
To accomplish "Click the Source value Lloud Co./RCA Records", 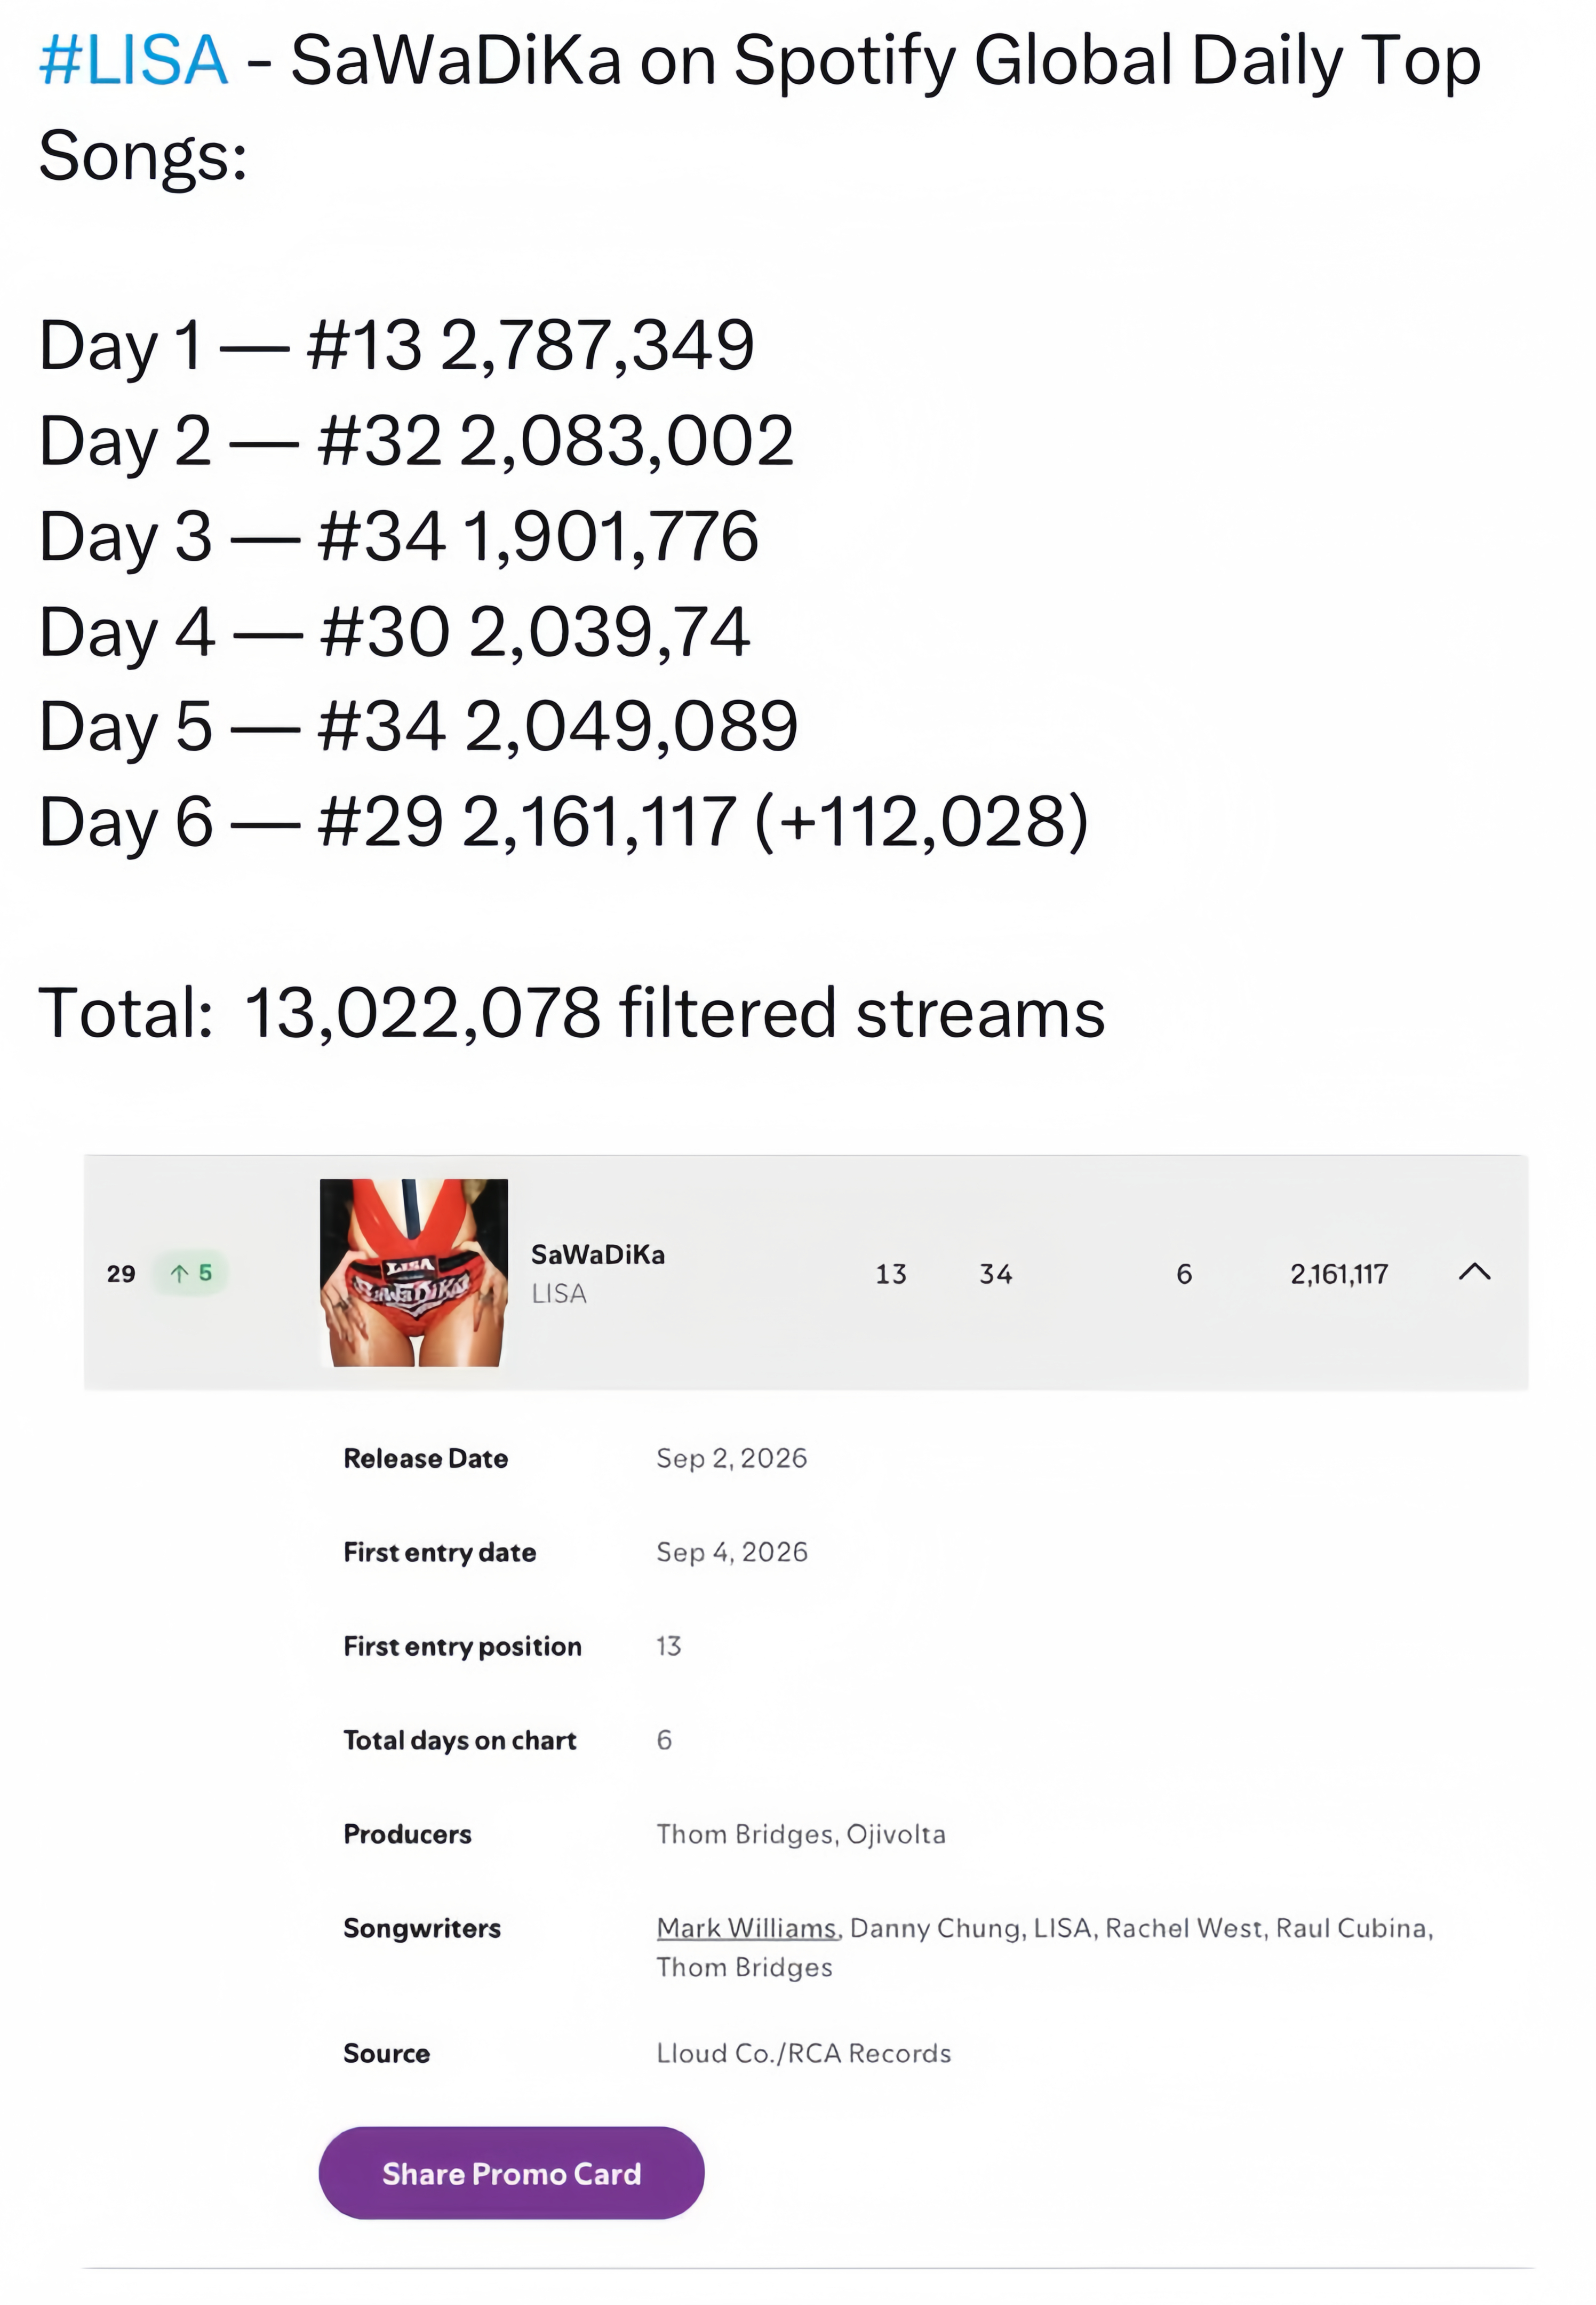I will [804, 2053].
